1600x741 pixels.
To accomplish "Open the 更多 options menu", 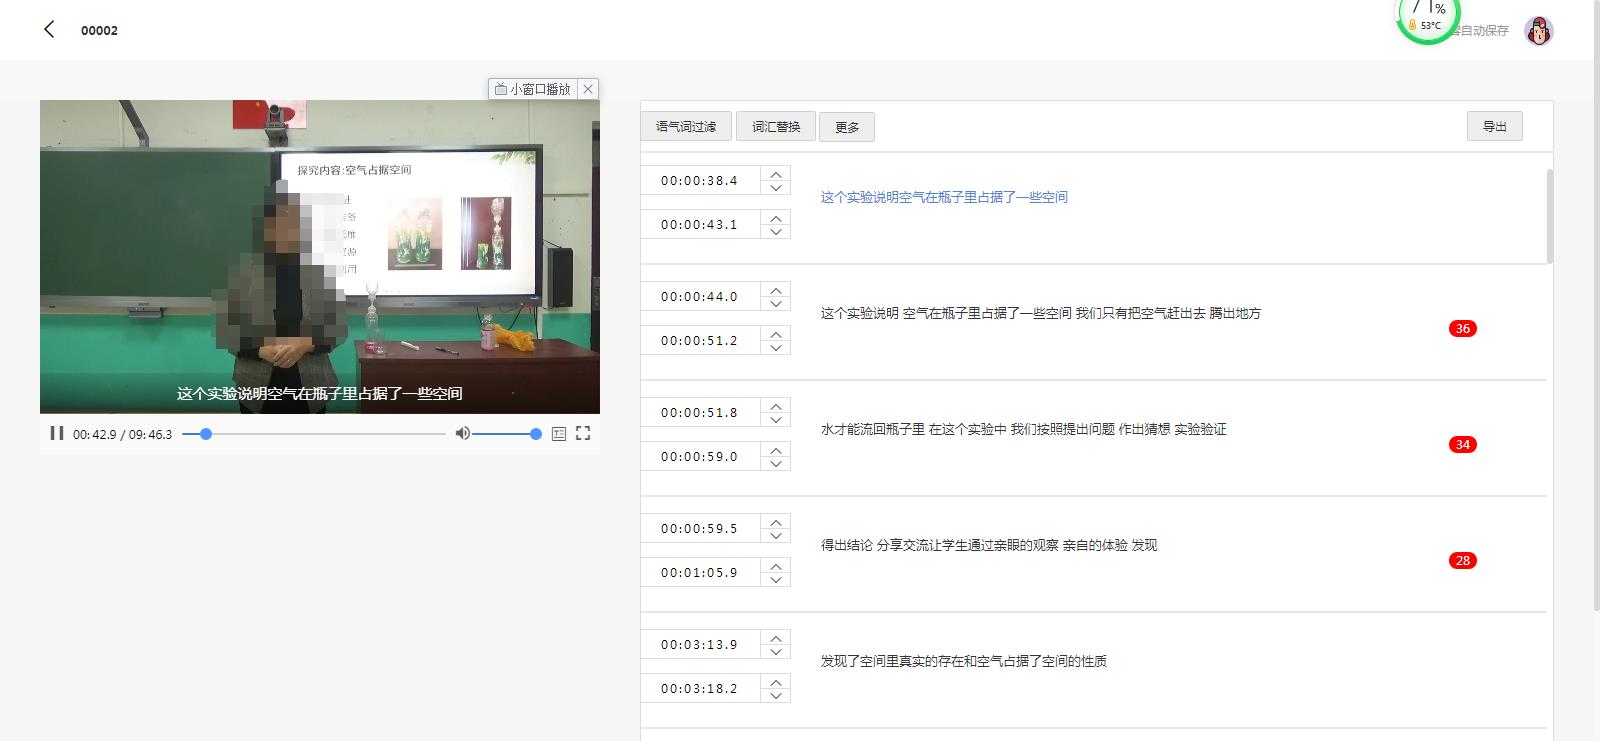I will tap(847, 127).
